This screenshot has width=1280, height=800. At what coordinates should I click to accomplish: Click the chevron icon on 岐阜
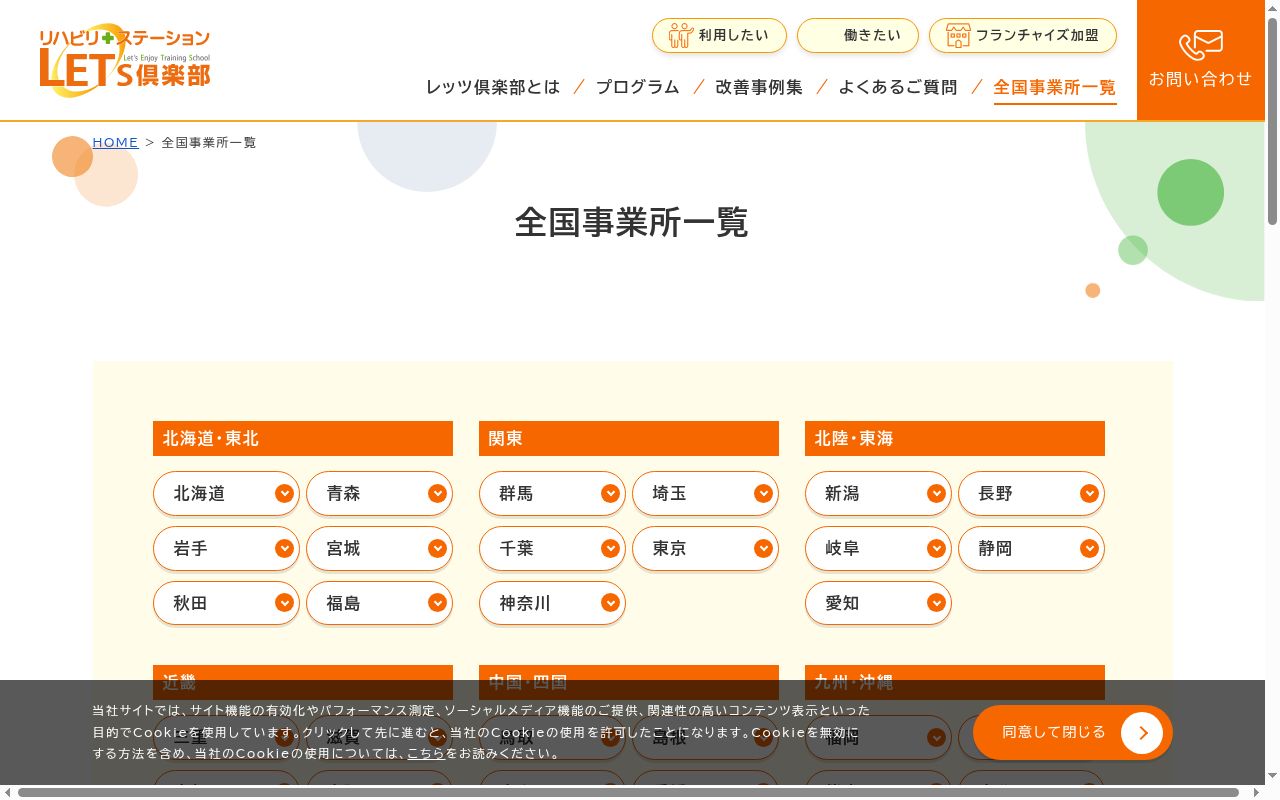[936, 548]
